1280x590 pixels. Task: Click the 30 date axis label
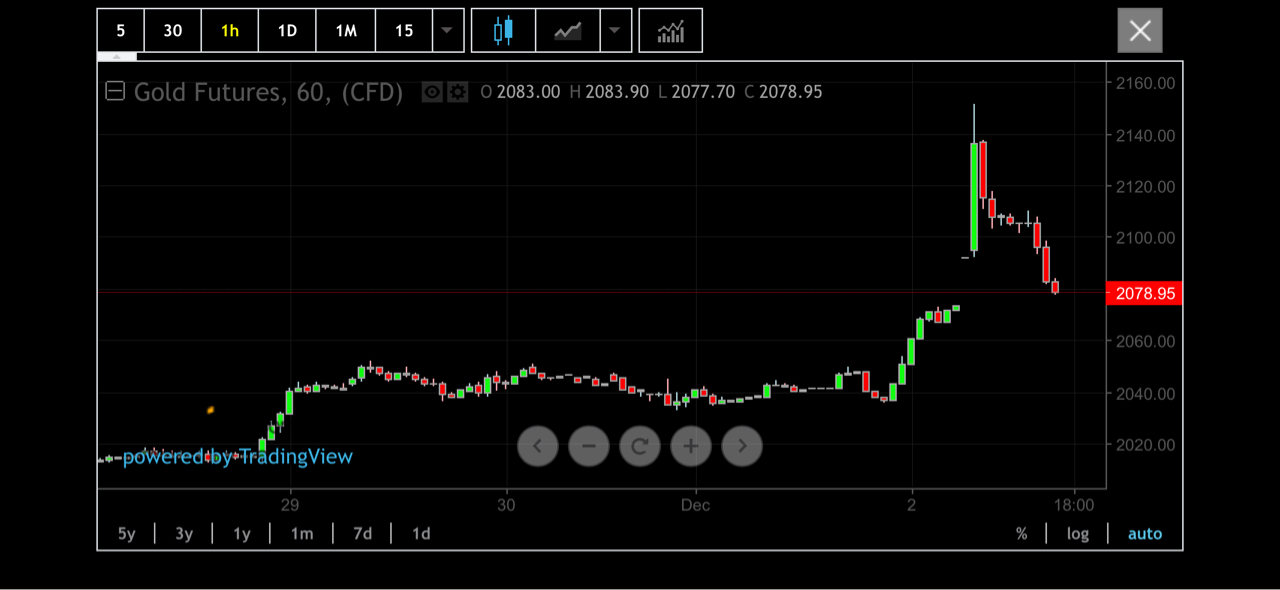click(506, 505)
